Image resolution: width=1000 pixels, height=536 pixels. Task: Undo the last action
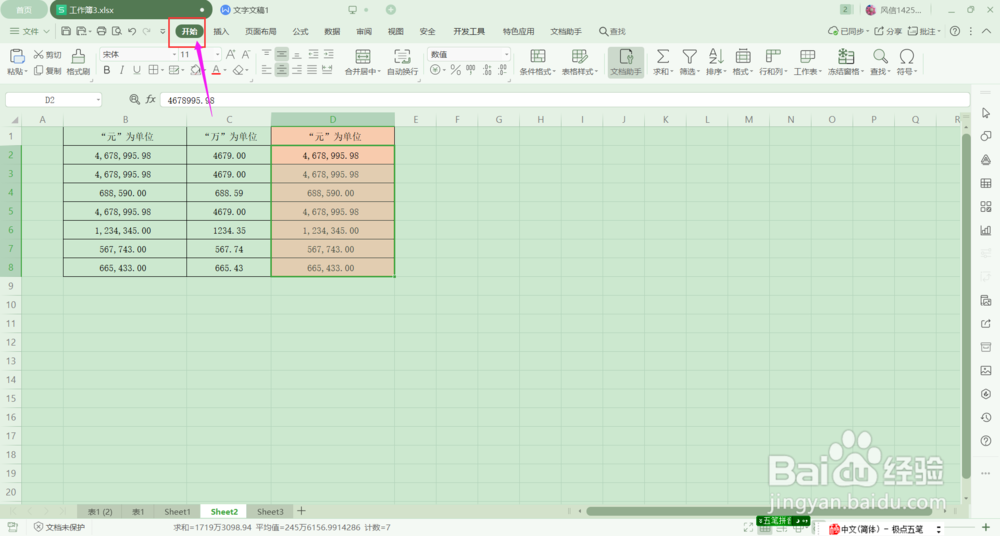pyautogui.click(x=132, y=31)
